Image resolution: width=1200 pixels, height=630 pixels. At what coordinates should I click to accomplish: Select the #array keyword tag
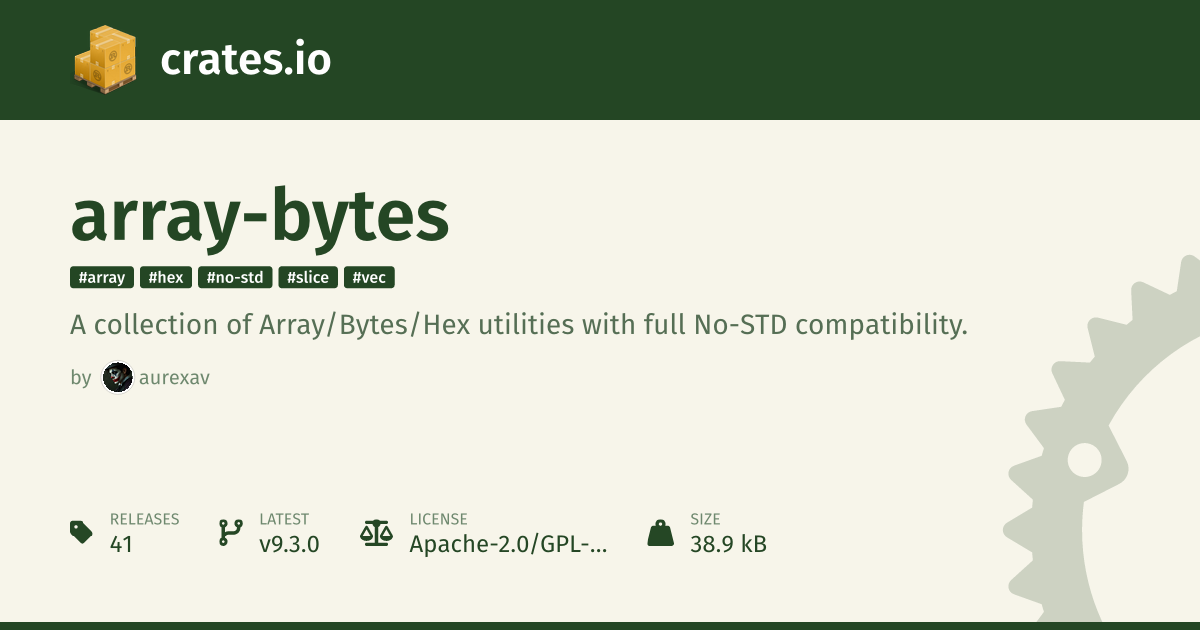pos(102,278)
